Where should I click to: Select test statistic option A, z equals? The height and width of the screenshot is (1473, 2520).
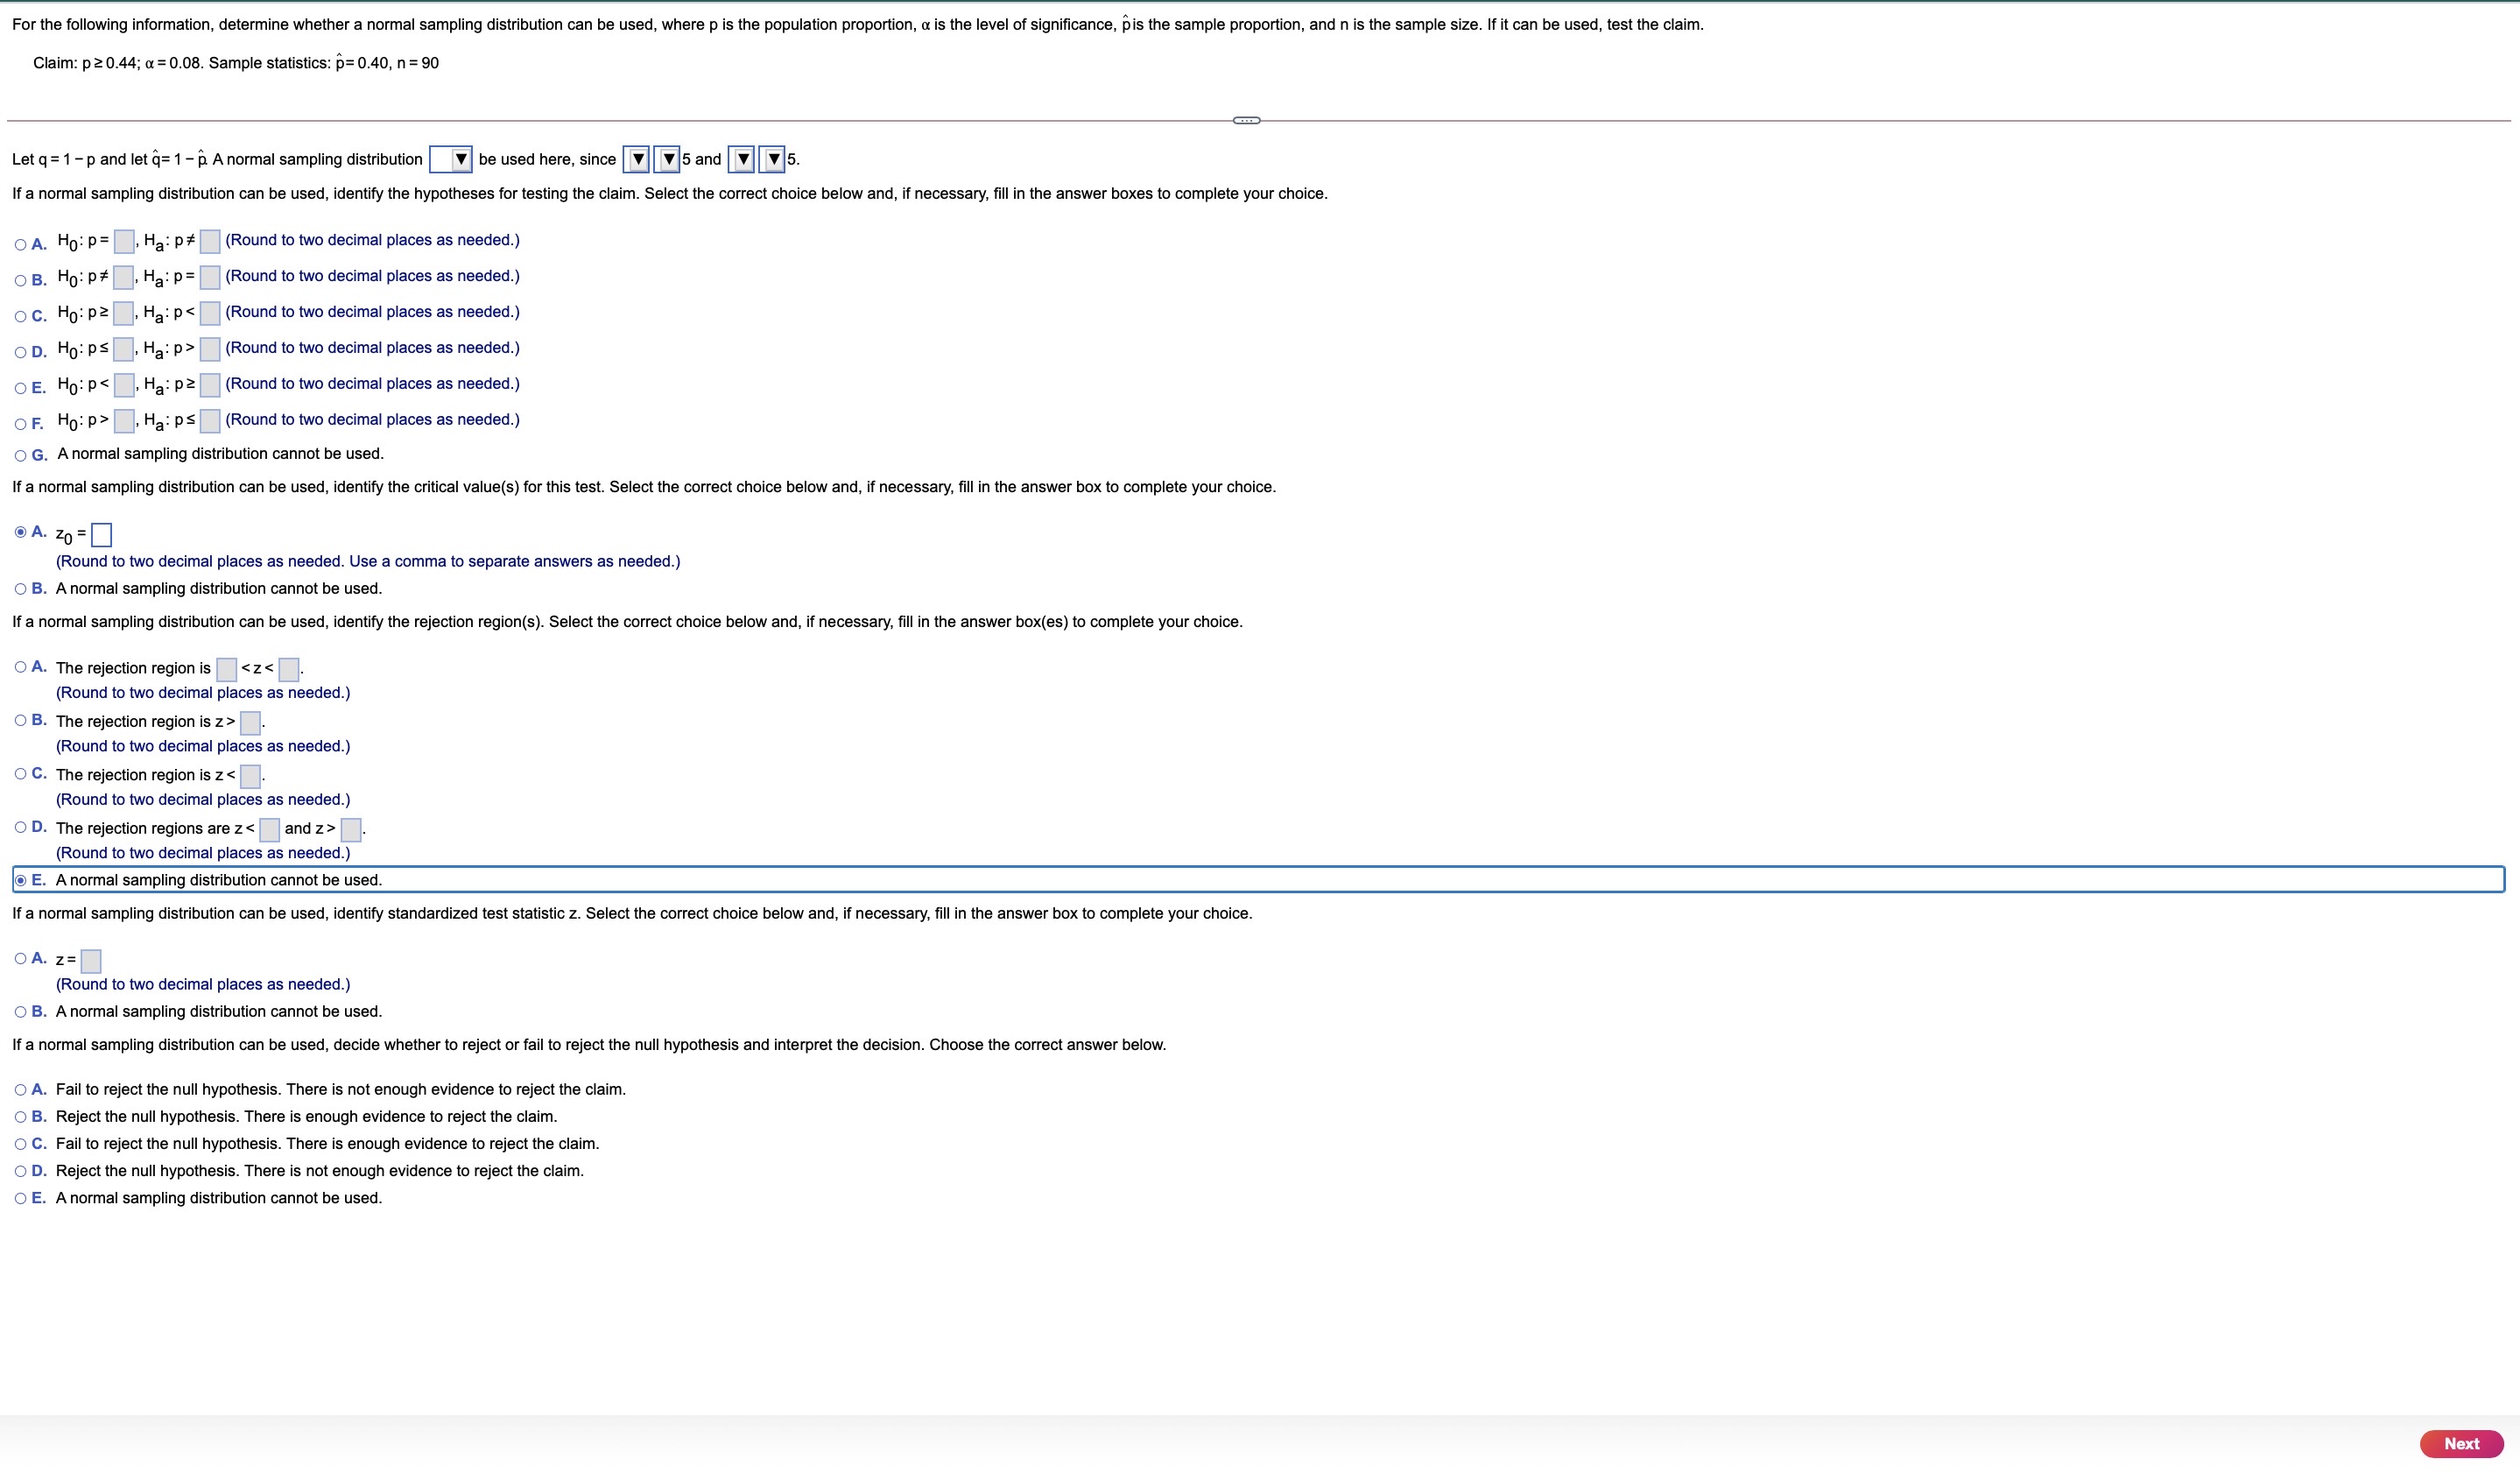tap(21, 959)
